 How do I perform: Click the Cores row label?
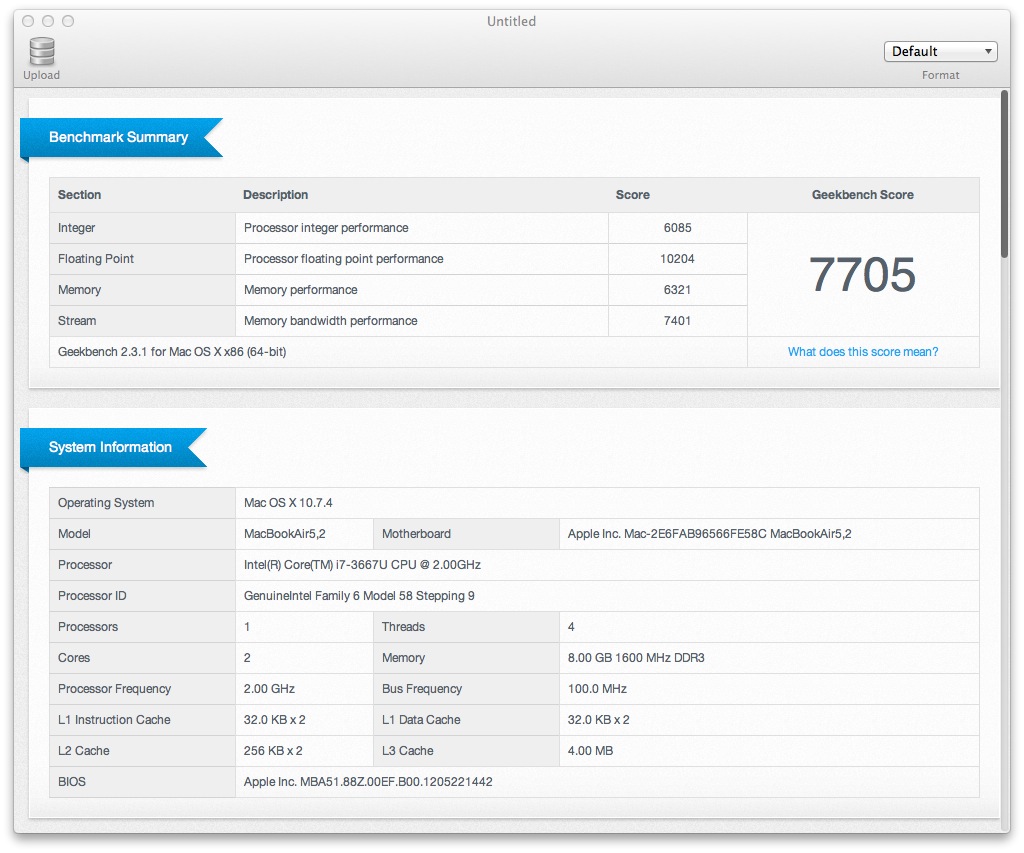point(74,658)
